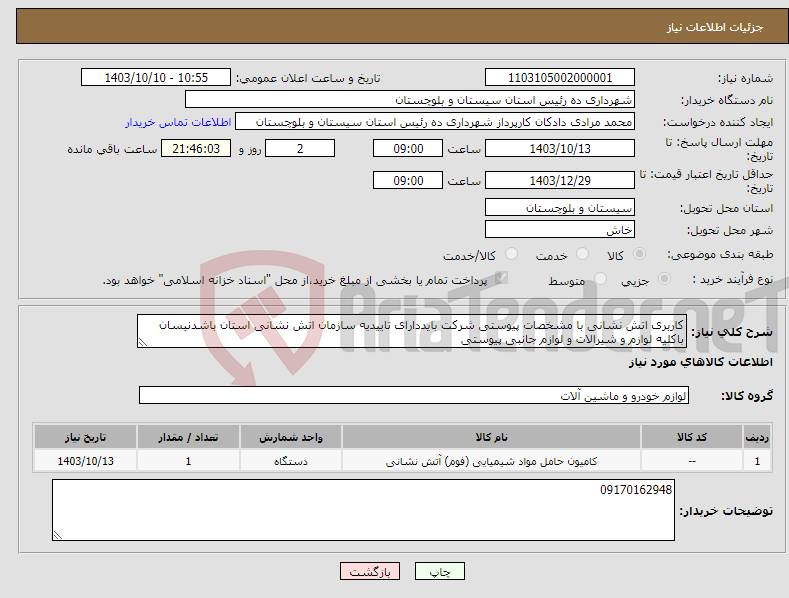Click the نام کالا column header
Viewport: 789px width, 598px height.
click(x=491, y=437)
